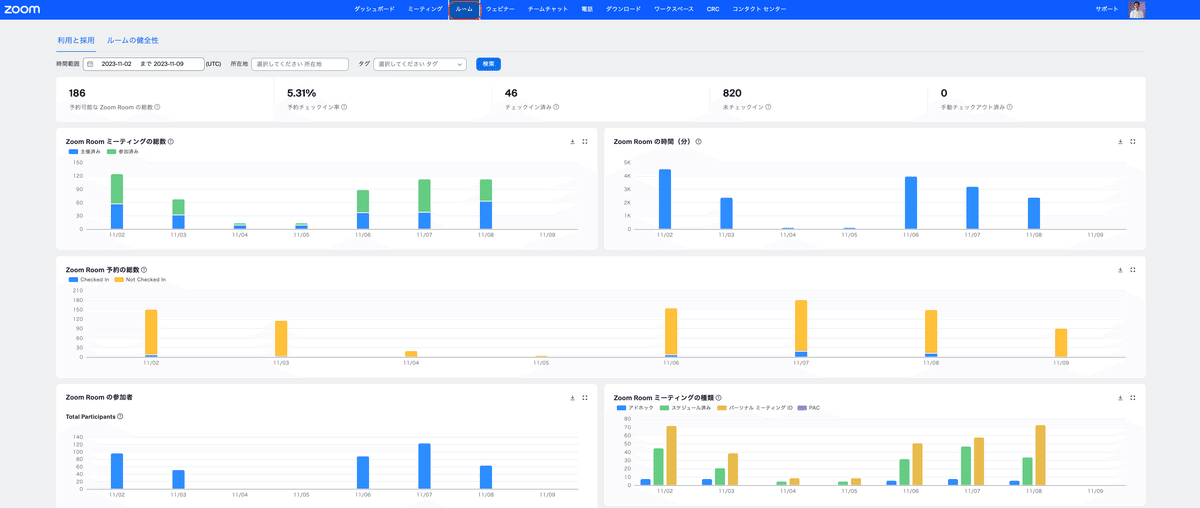Screen dimensions: 1200x508
Task: Toggle PAC legend in meeting types chart
Action: point(810,407)
